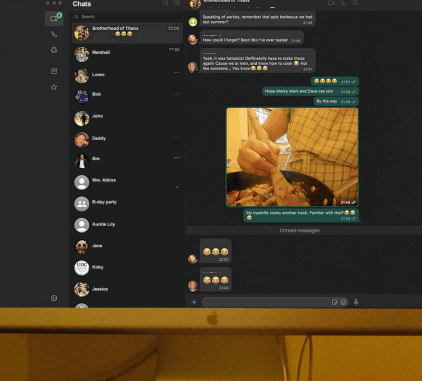This screenshot has width=422, height=381.
Task: Open Archived chats from sidebar
Action: (x=54, y=71)
